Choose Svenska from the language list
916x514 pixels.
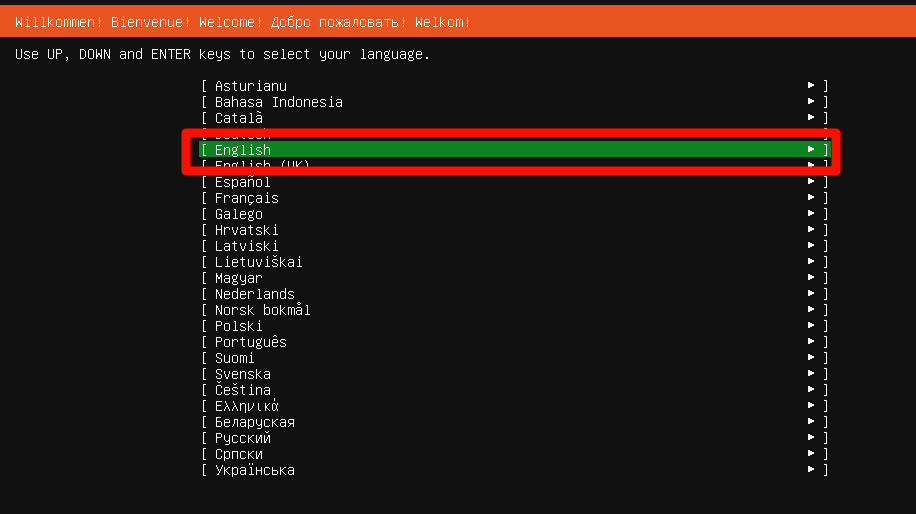242,374
